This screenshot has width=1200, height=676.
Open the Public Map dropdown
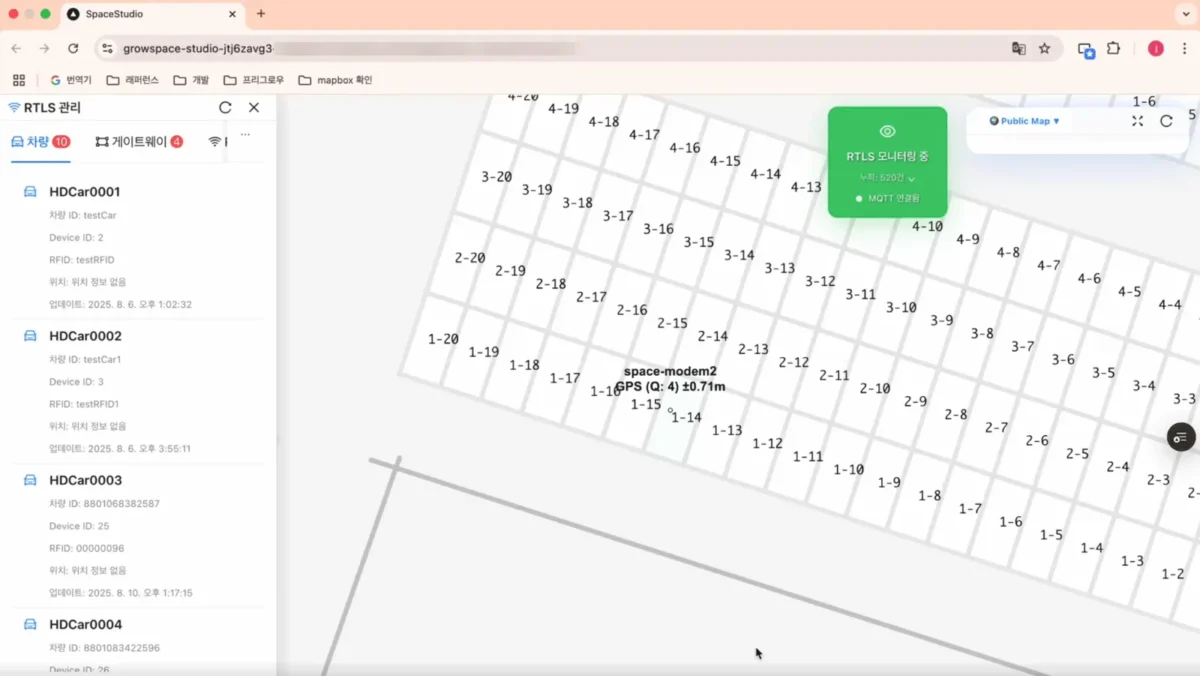[x=1024, y=121]
